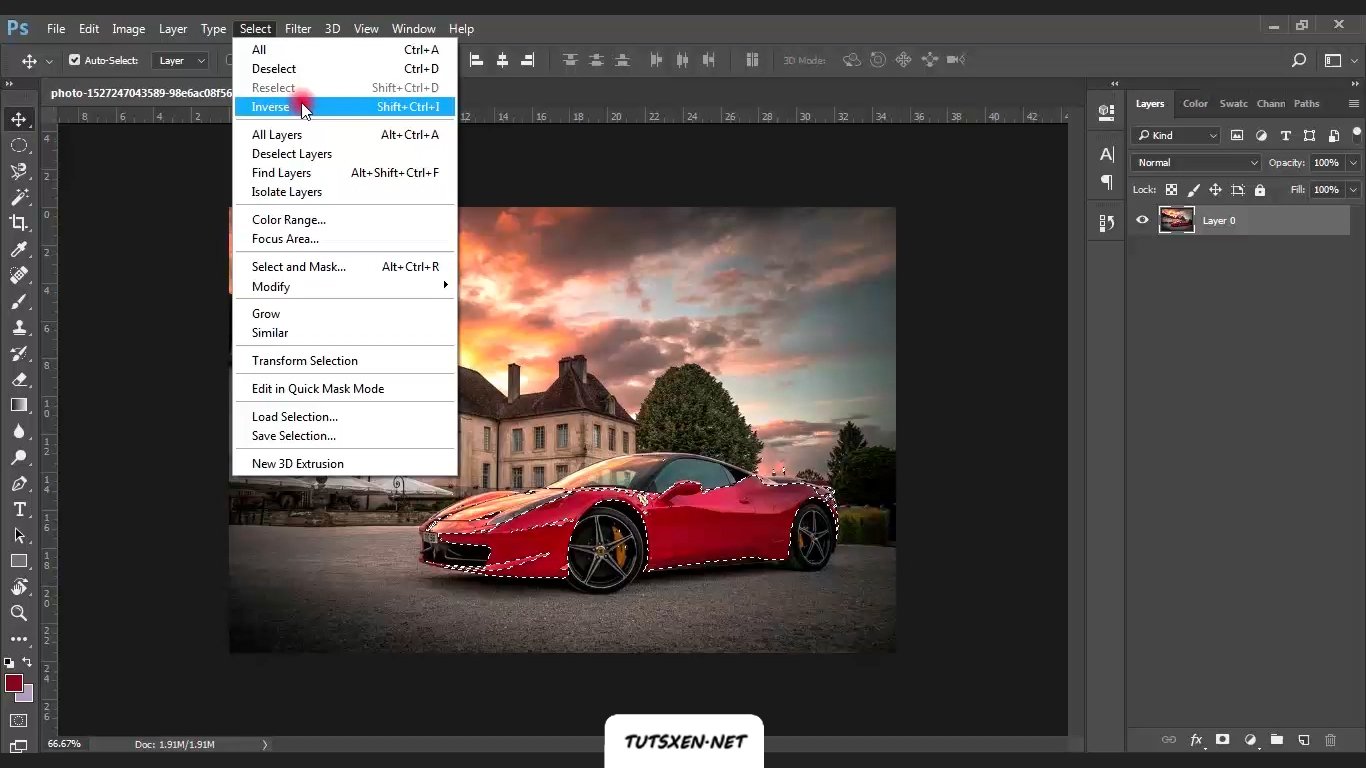
Task: Toggle the layer filtering switch
Action: (1357, 134)
